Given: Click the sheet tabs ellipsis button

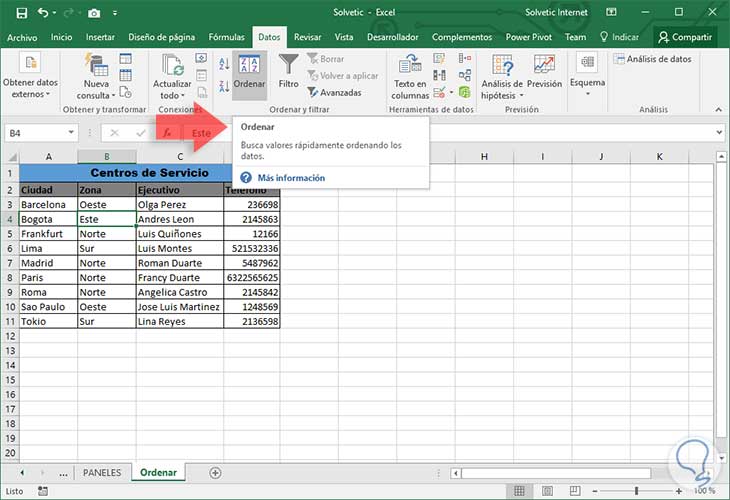Looking at the screenshot, I should pos(64,473).
